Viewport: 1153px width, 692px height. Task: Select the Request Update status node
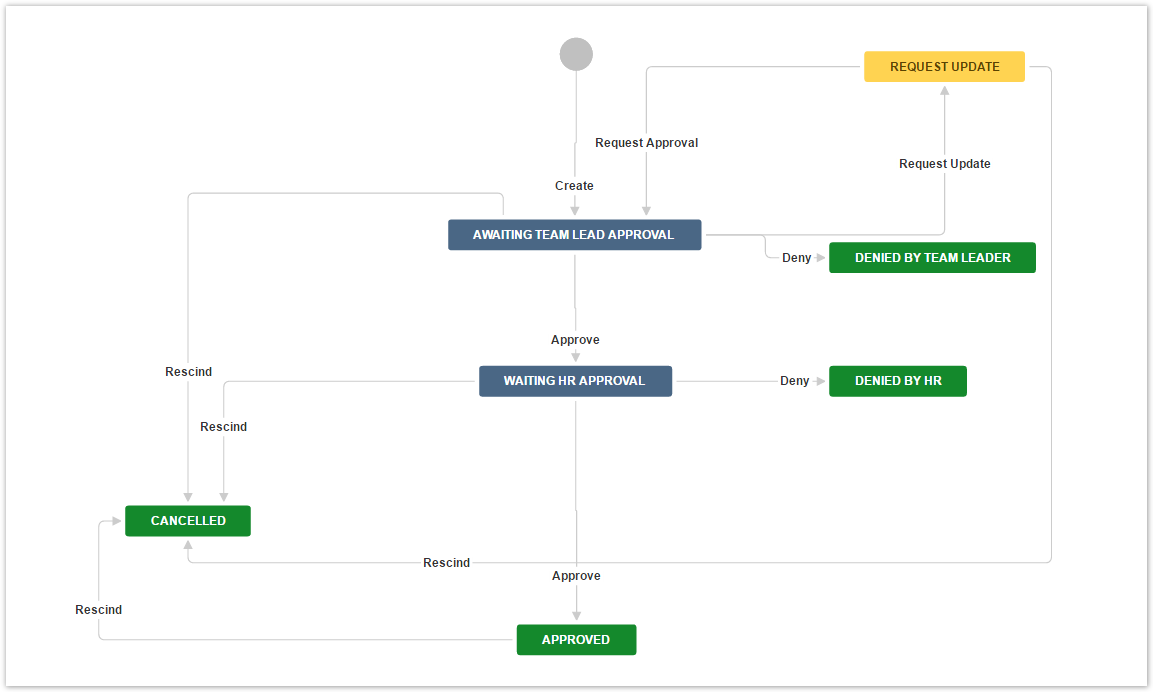[944, 67]
